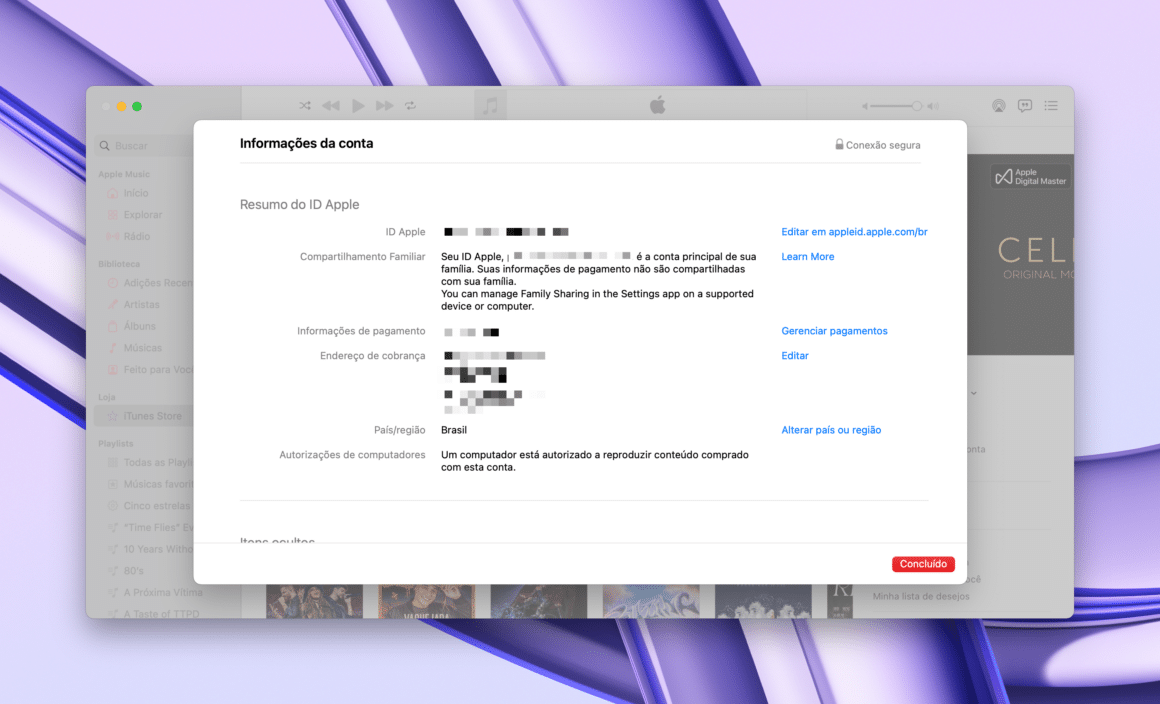Adjust the volume slider
The height and width of the screenshot is (704, 1160).
click(x=893, y=105)
